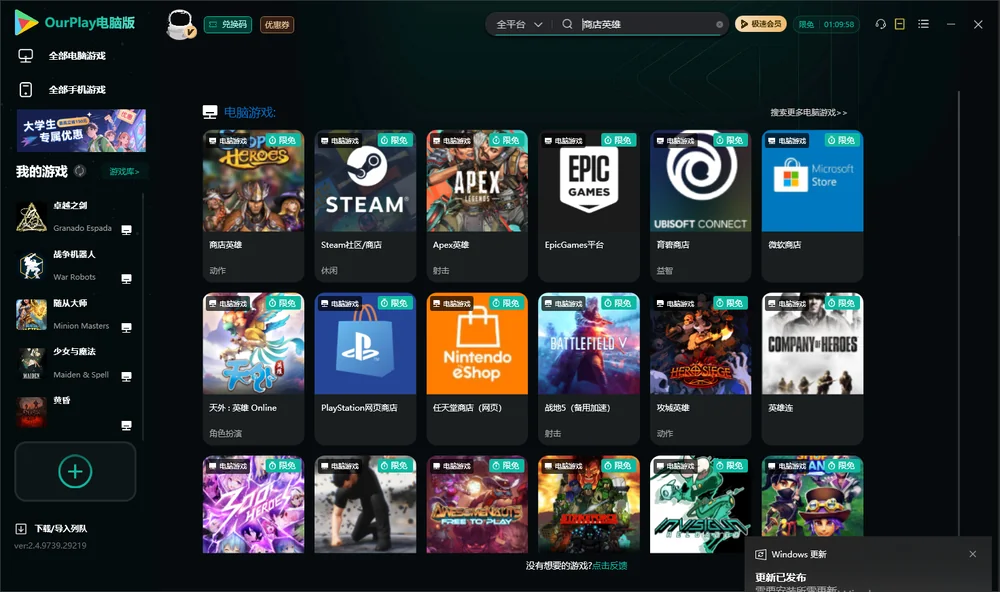Screen dimensions: 1000x592
Task: Open the 游戏库> library link
Action: point(124,172)
